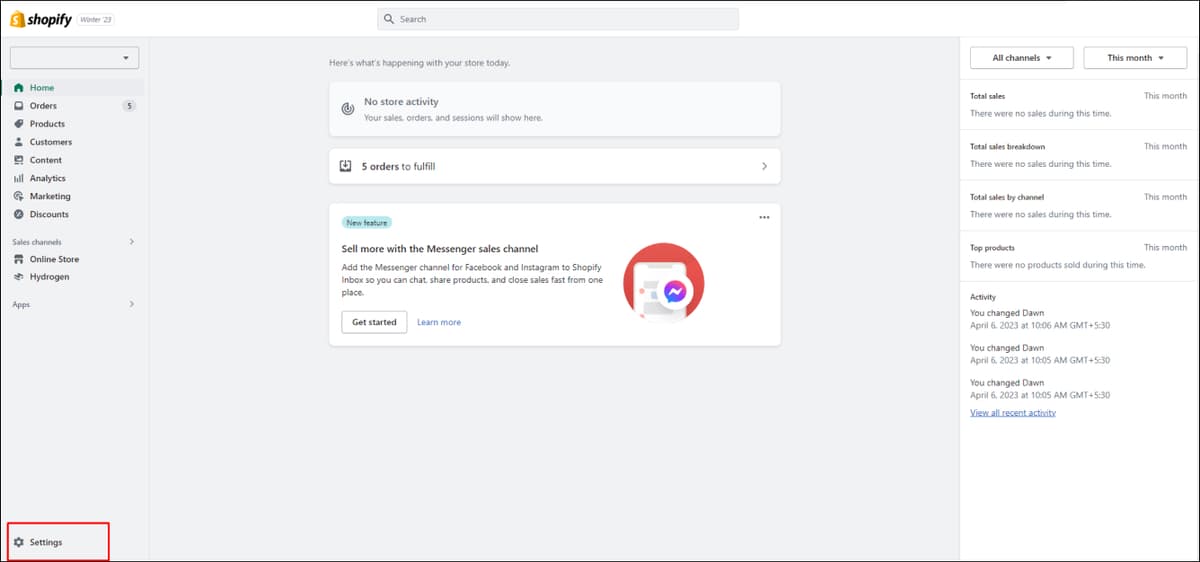
Task: Click the Home house icon
Action: point(18,88)
